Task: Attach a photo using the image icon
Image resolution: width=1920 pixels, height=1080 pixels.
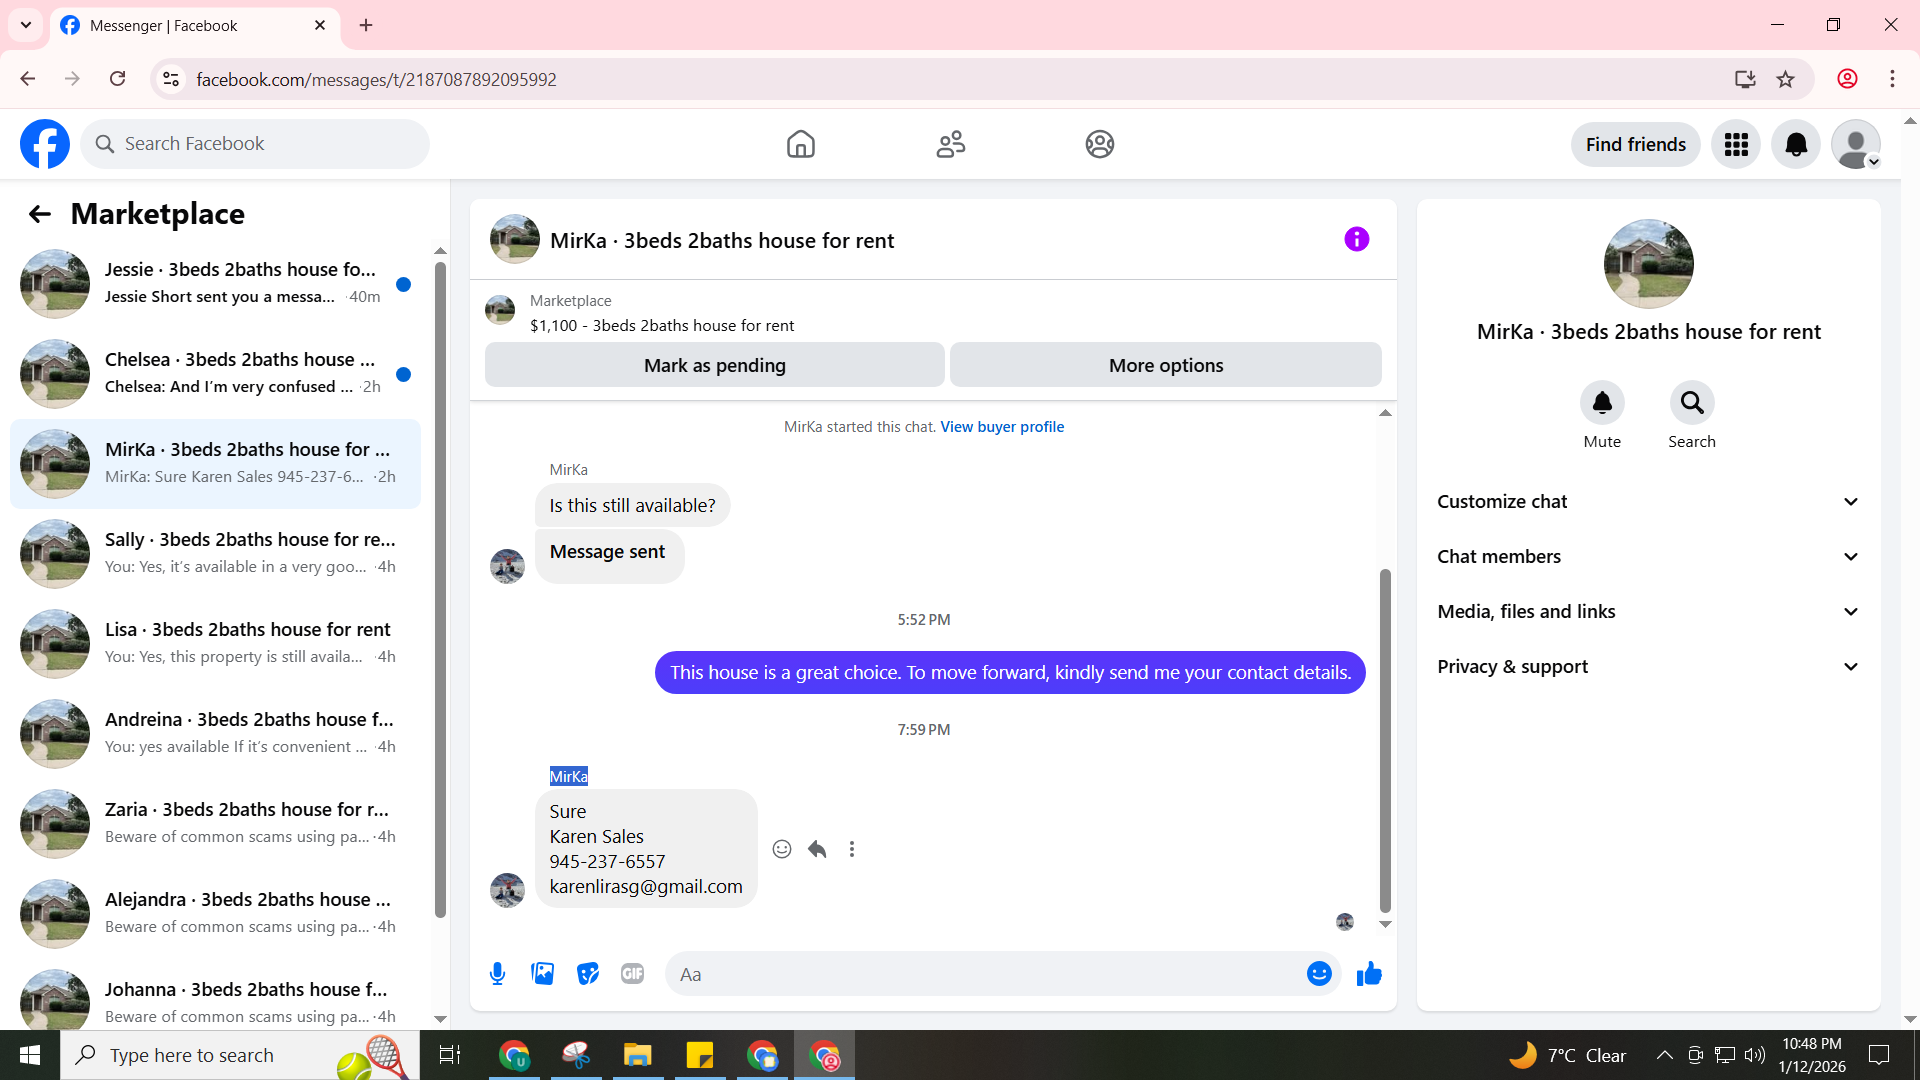Action: point(542,973)
